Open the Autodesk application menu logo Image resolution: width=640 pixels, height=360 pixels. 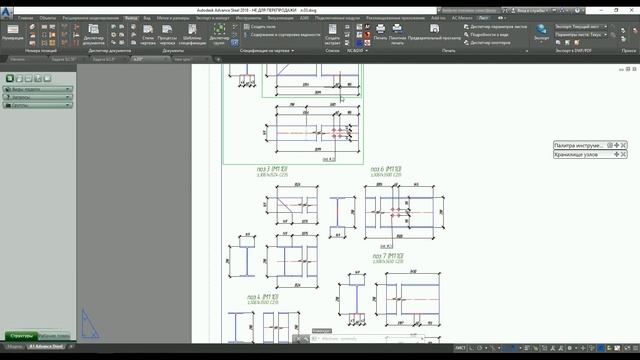[6, 13]
